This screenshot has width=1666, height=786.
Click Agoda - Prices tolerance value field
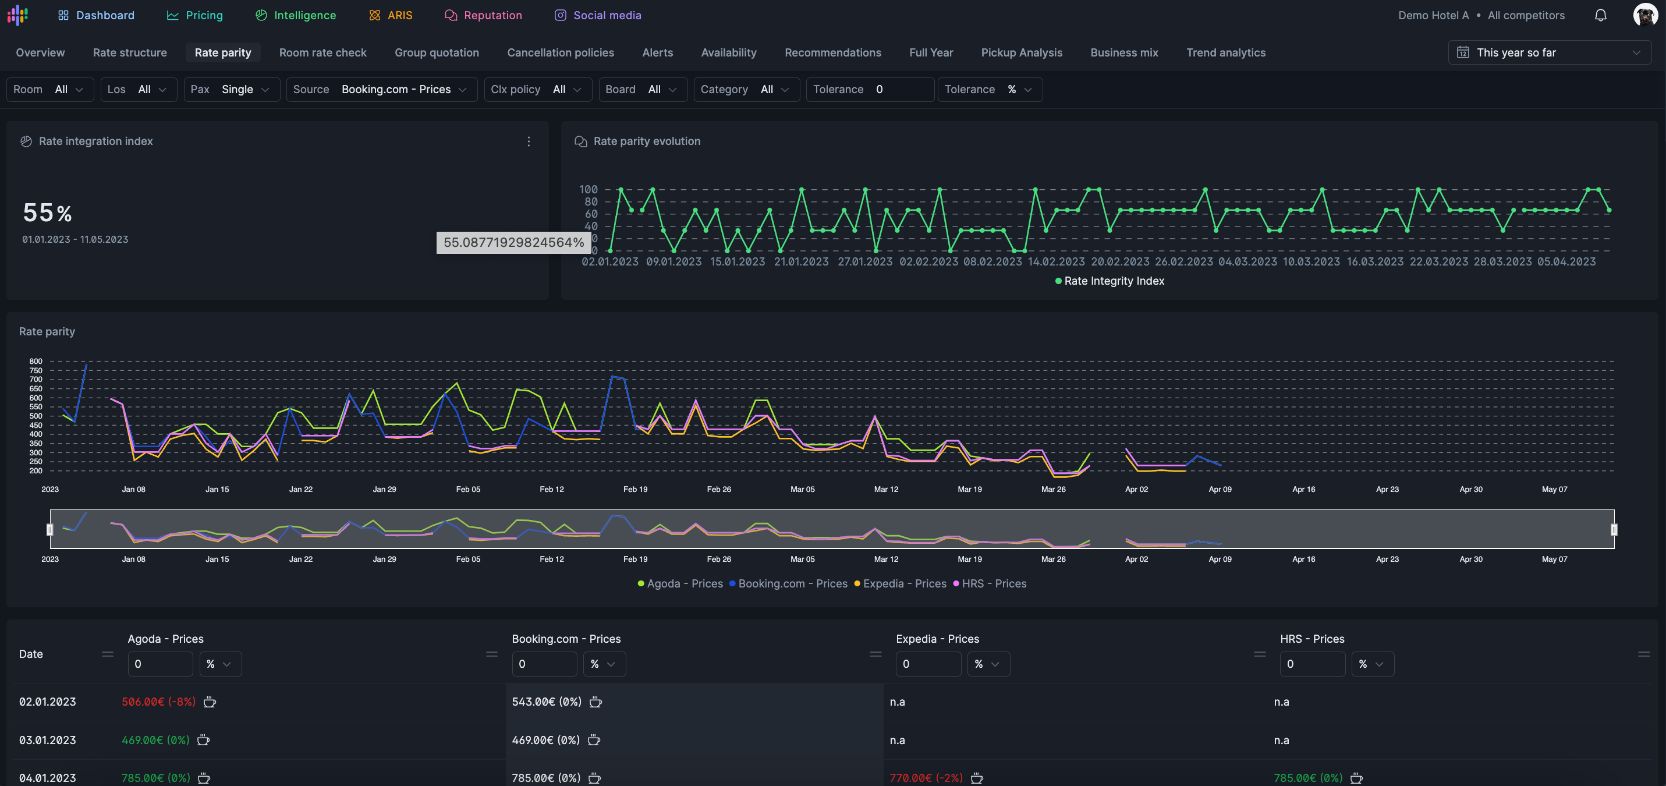(160, 664)
